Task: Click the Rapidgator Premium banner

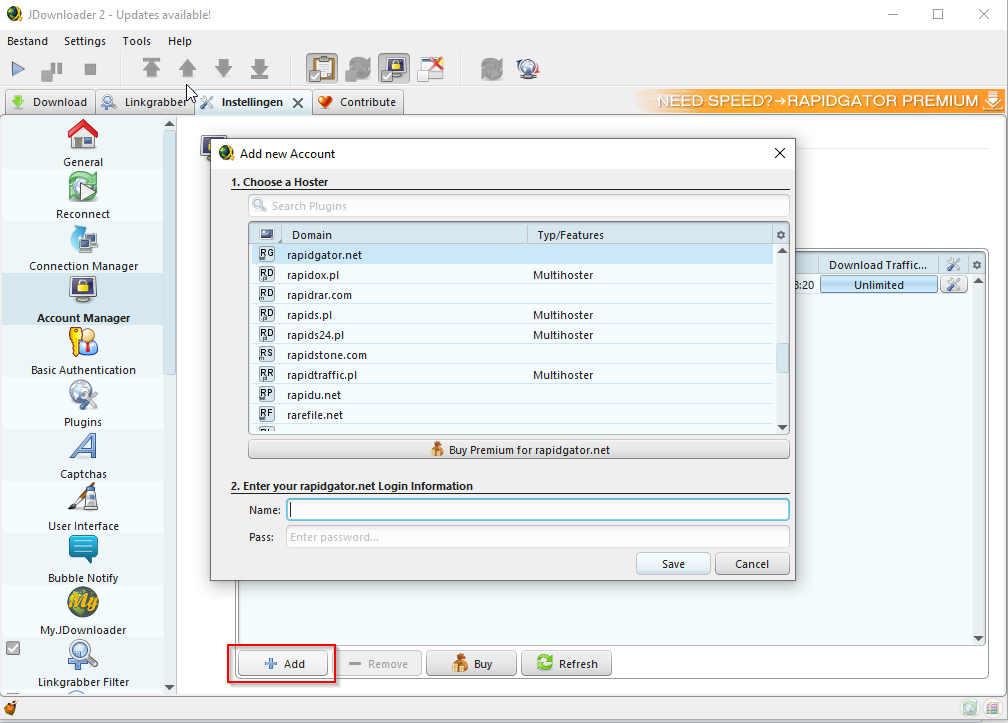Action: (x=820, y=101)
